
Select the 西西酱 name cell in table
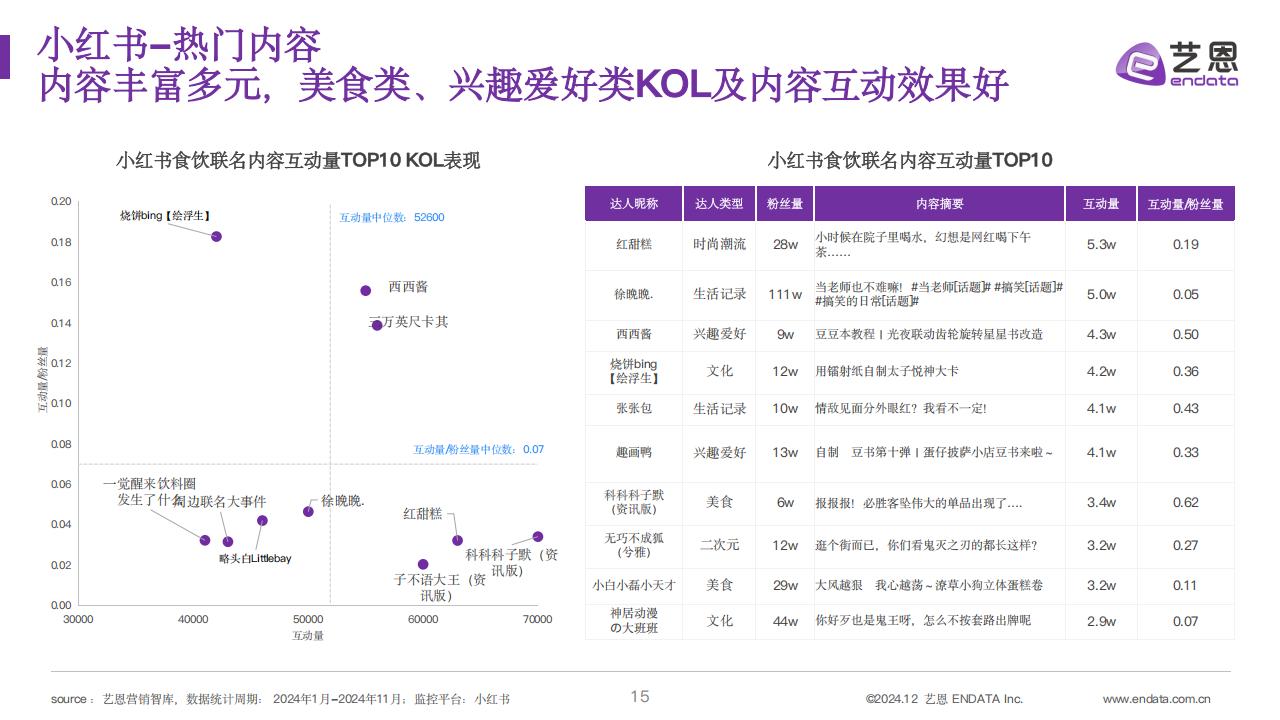click(x=634, y=334)
